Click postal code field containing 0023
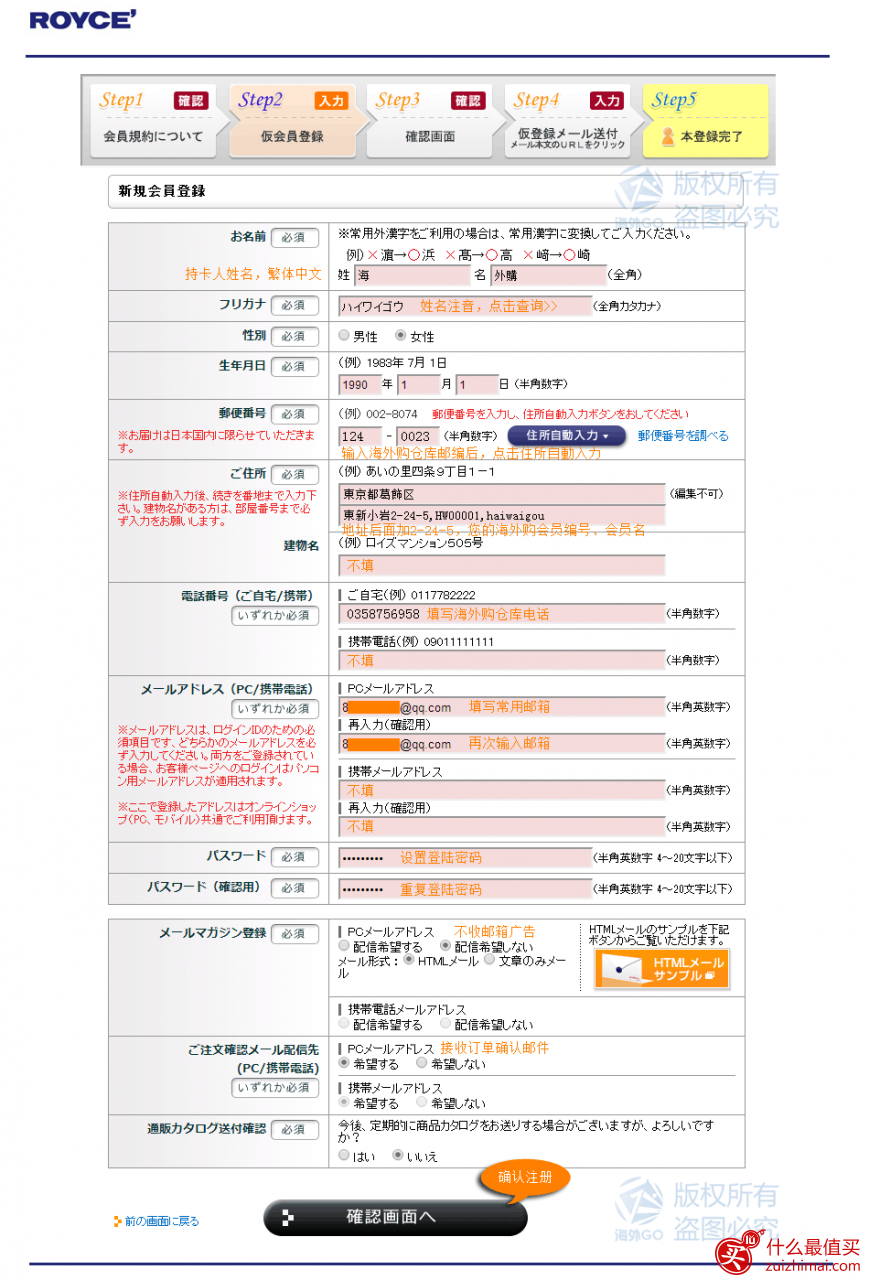Screen dimensions: 869x1280 click(418, 436)
